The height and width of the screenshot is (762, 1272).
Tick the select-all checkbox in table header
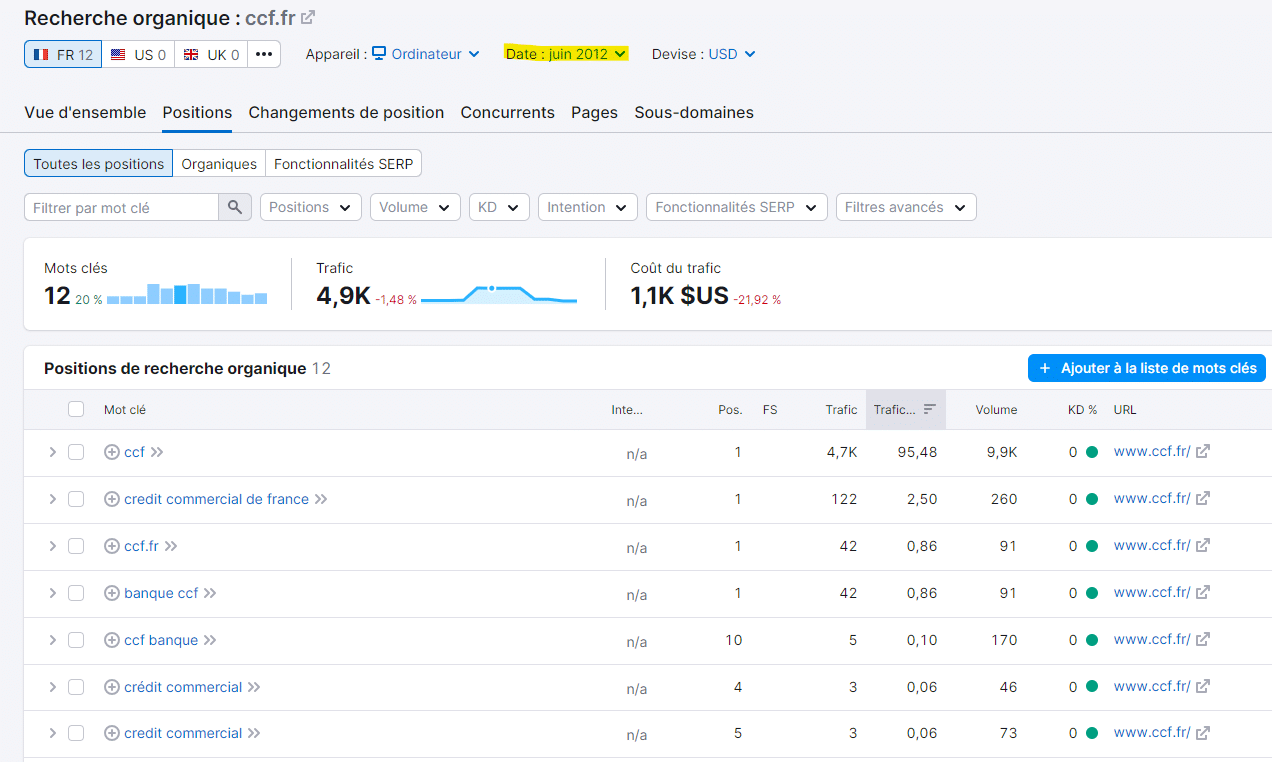[x=76, y=409]
